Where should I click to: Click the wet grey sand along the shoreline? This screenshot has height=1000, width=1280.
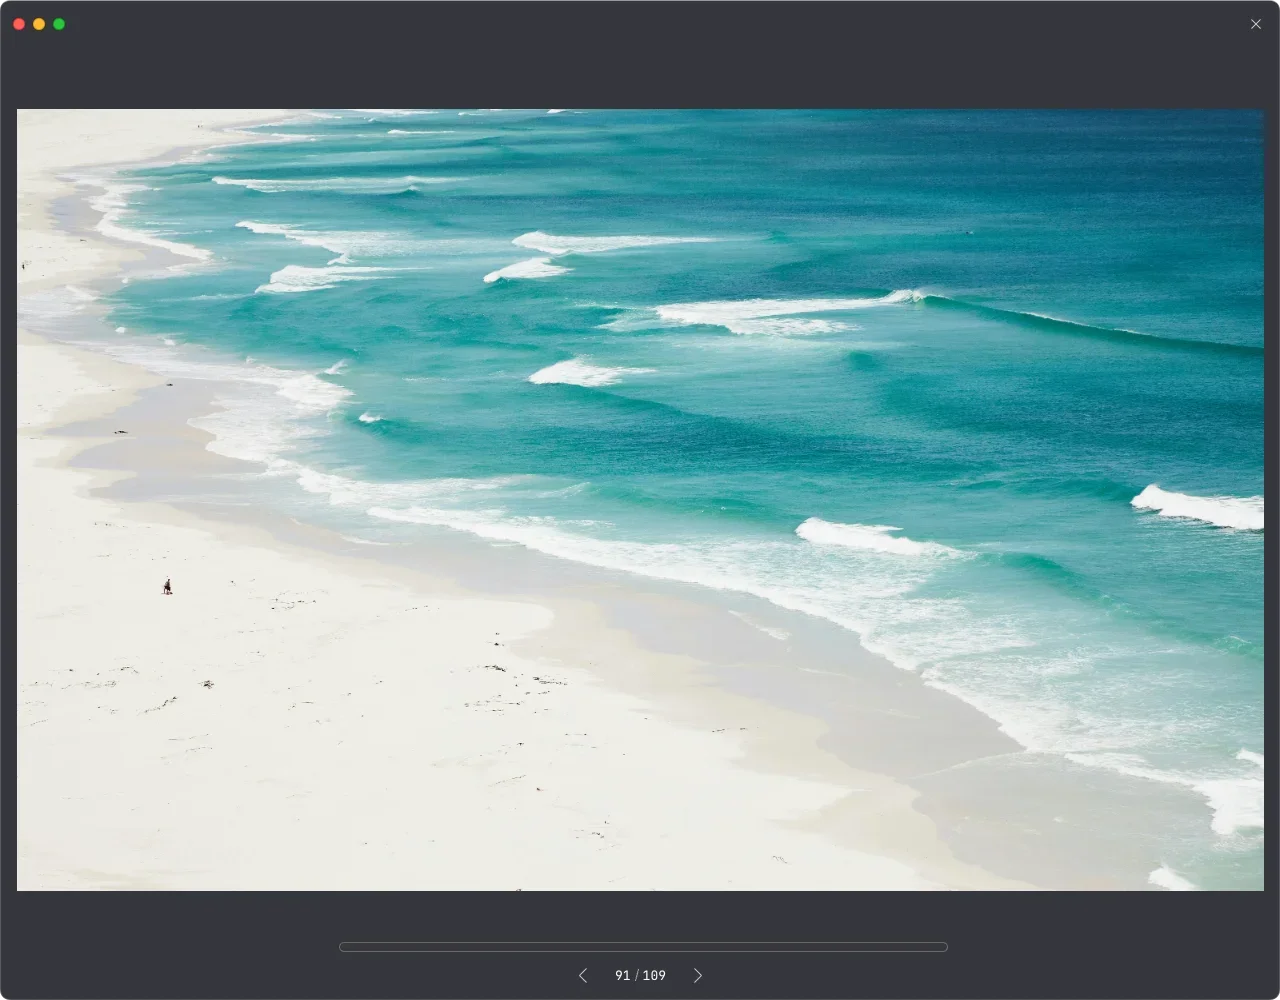[x=700, y=640]
